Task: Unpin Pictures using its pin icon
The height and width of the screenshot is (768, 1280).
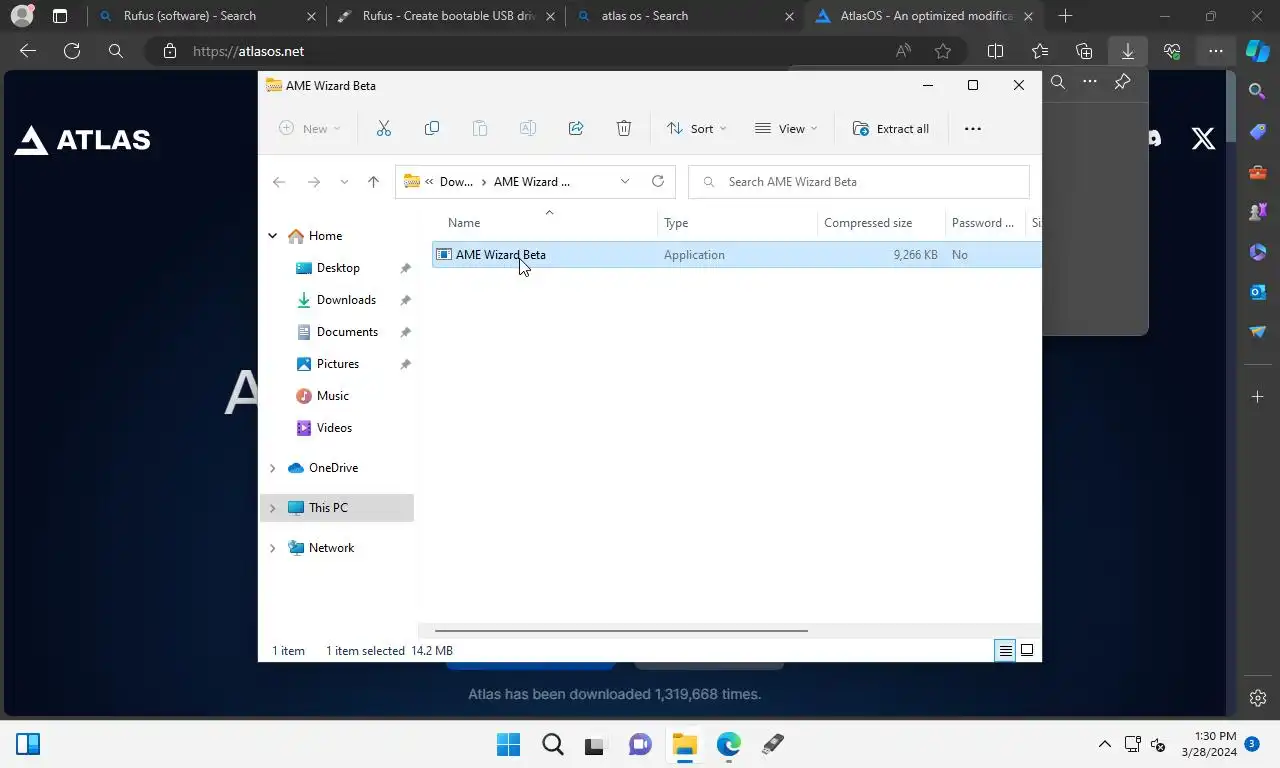Action: [x=405, y=364]
